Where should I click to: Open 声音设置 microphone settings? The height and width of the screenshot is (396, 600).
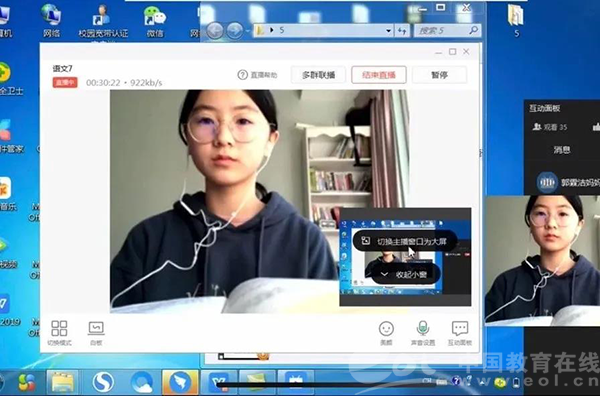(x=423, y=332)
